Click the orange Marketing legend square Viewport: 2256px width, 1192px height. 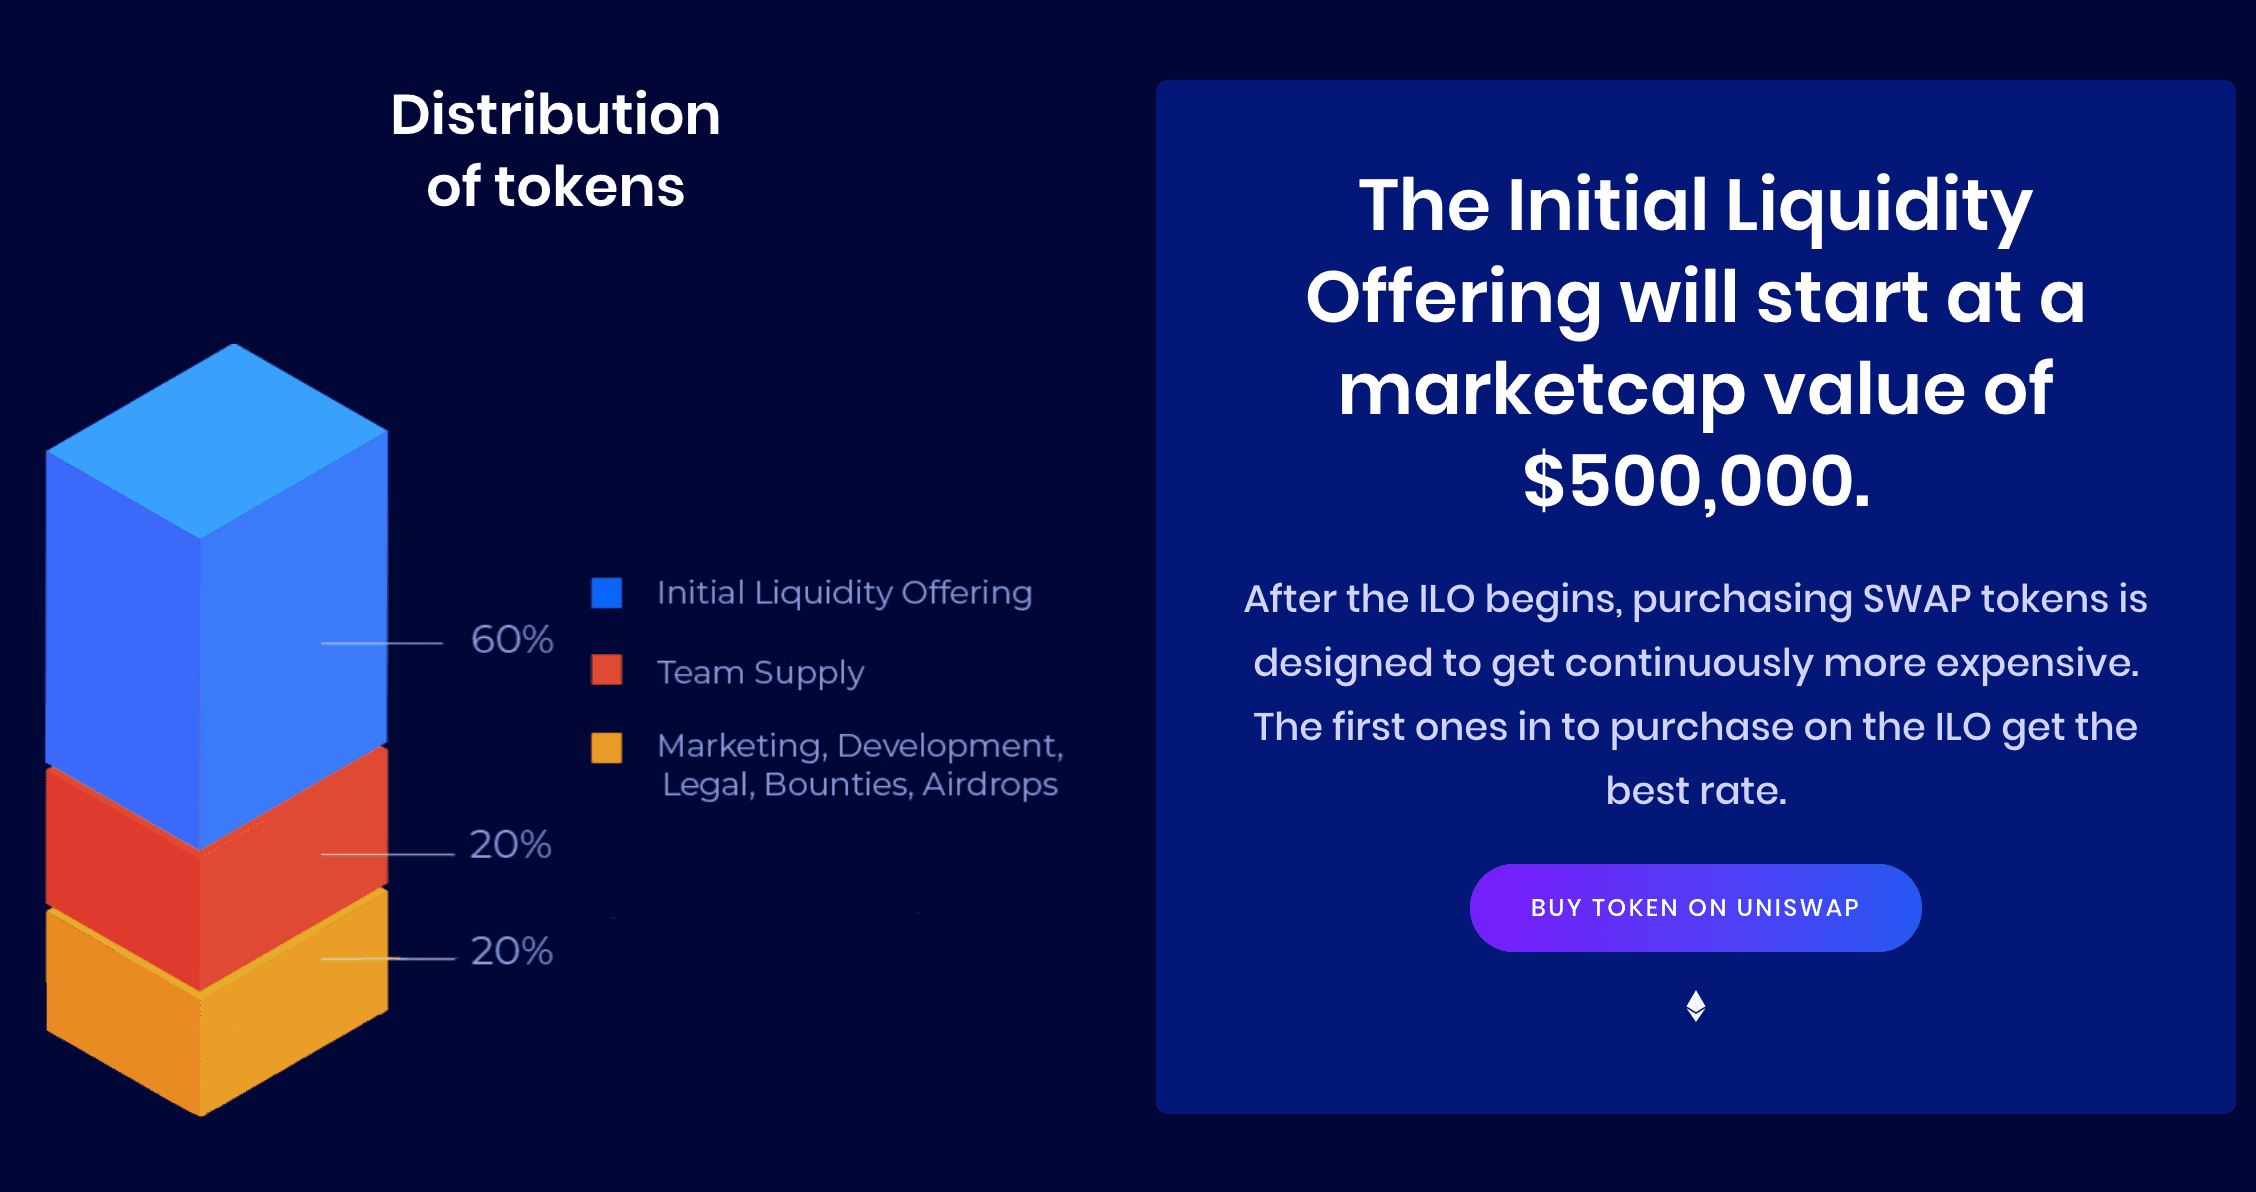(607, 747)
